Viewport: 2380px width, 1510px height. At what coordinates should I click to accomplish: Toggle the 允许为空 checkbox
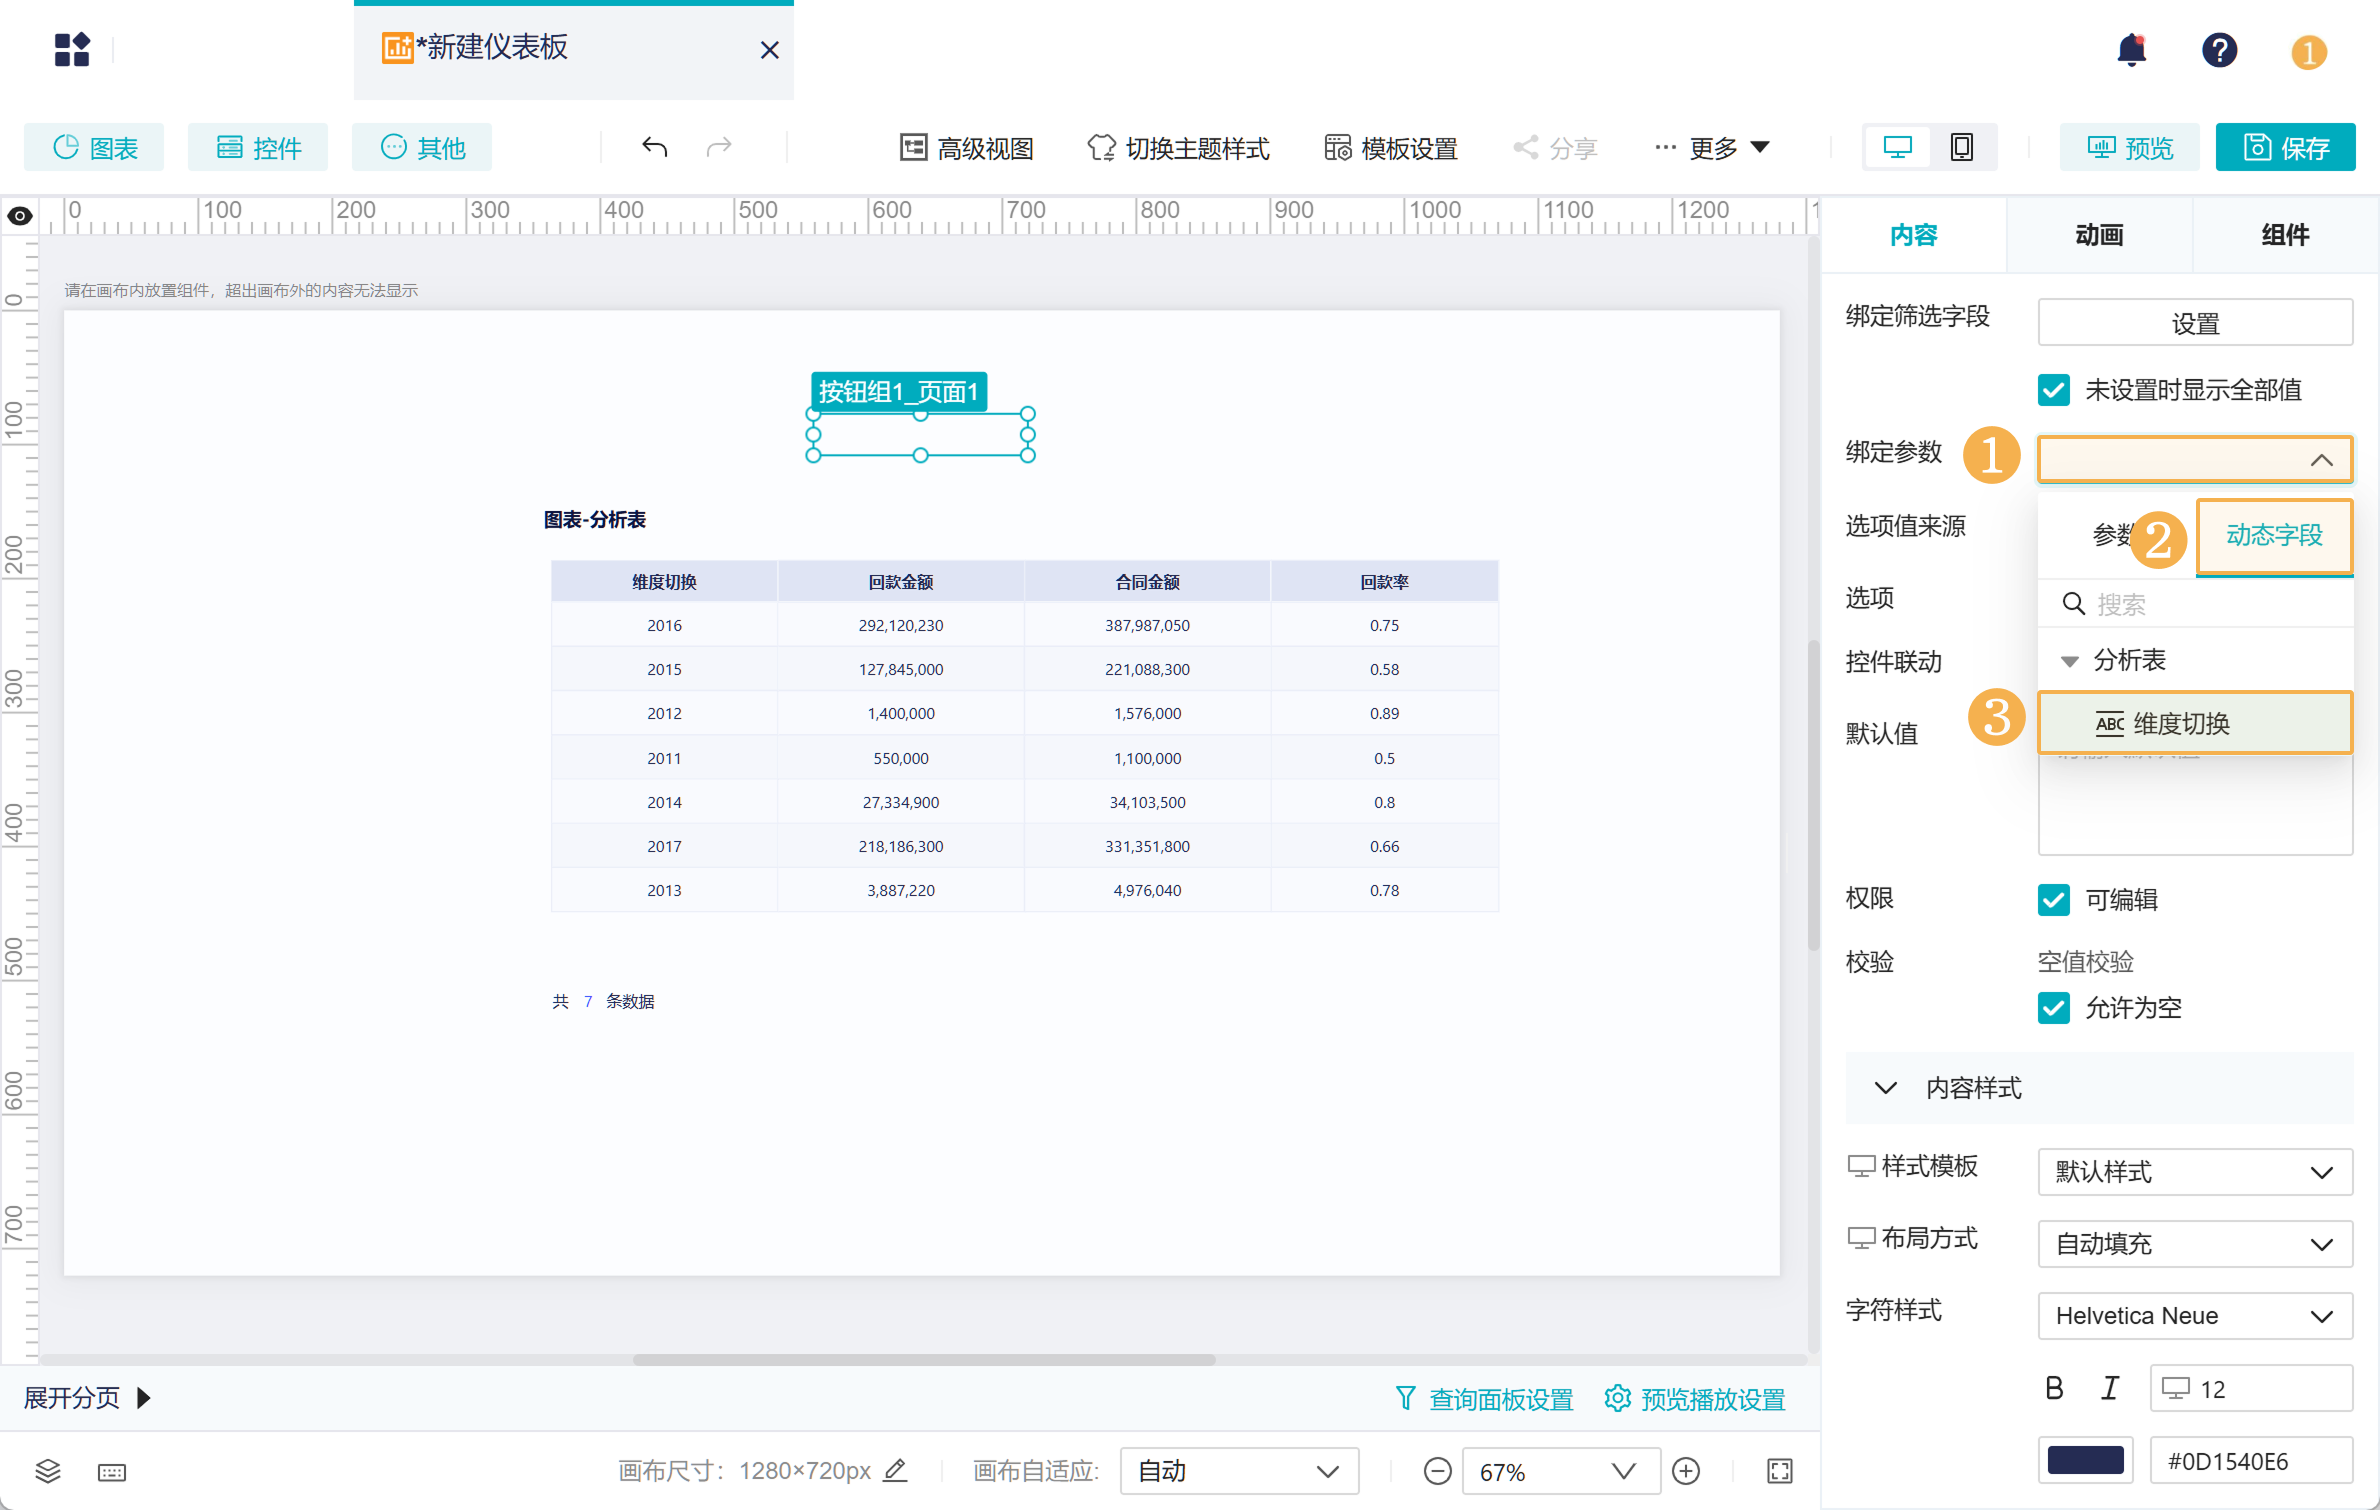pyautogui.click(x=2053, y=1008)
